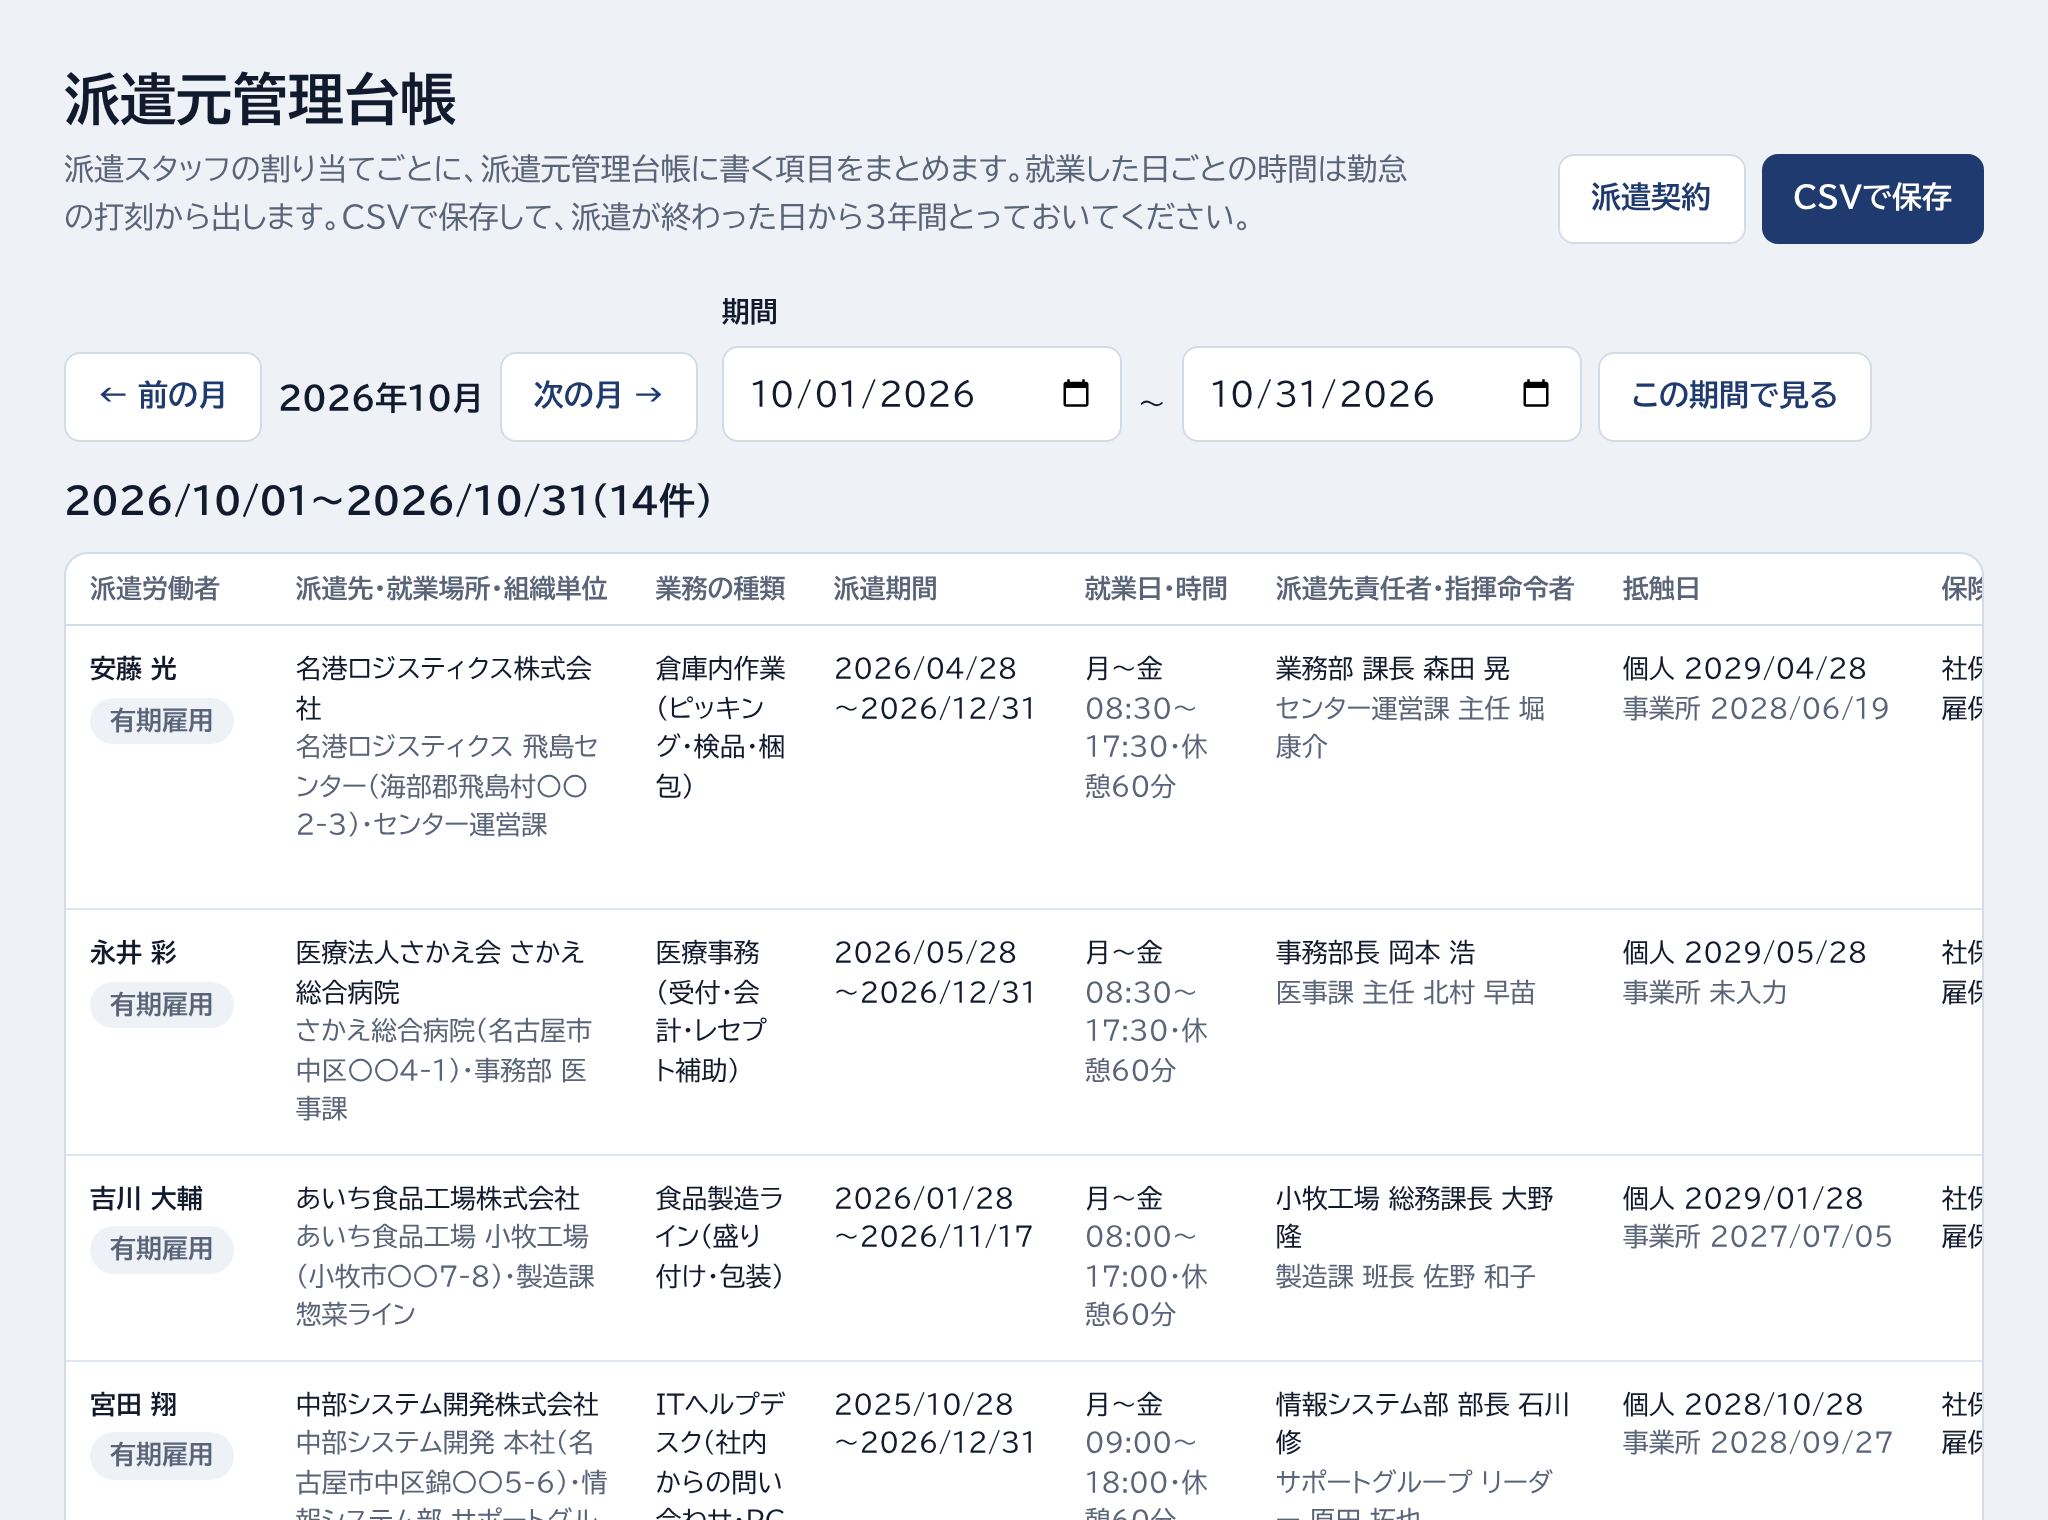This screenshot has height=1520, width=2048.
Task: Click worker name 吉川 大輔
Action: (146, 1198)
